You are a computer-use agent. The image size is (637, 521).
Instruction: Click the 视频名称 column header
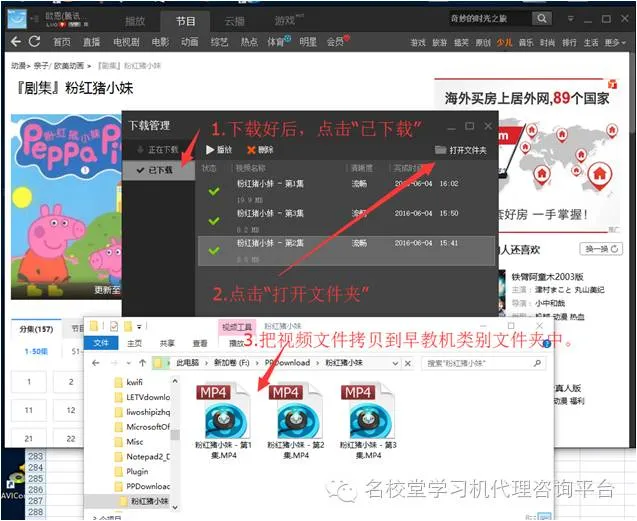pyautogui.click(x=251, y=168)
